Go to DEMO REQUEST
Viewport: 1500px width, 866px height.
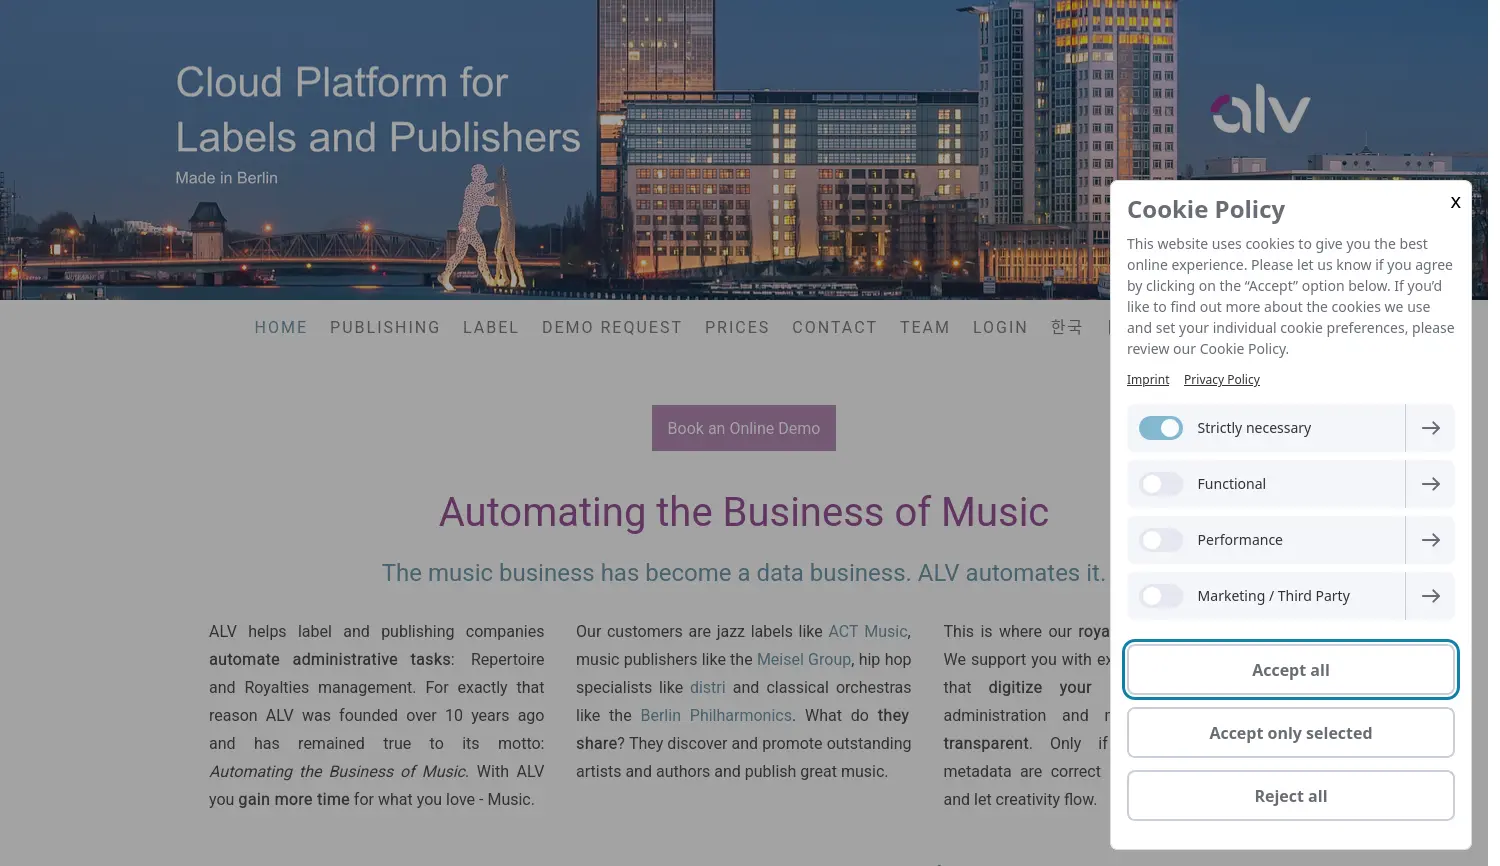[x=611, y=327]
